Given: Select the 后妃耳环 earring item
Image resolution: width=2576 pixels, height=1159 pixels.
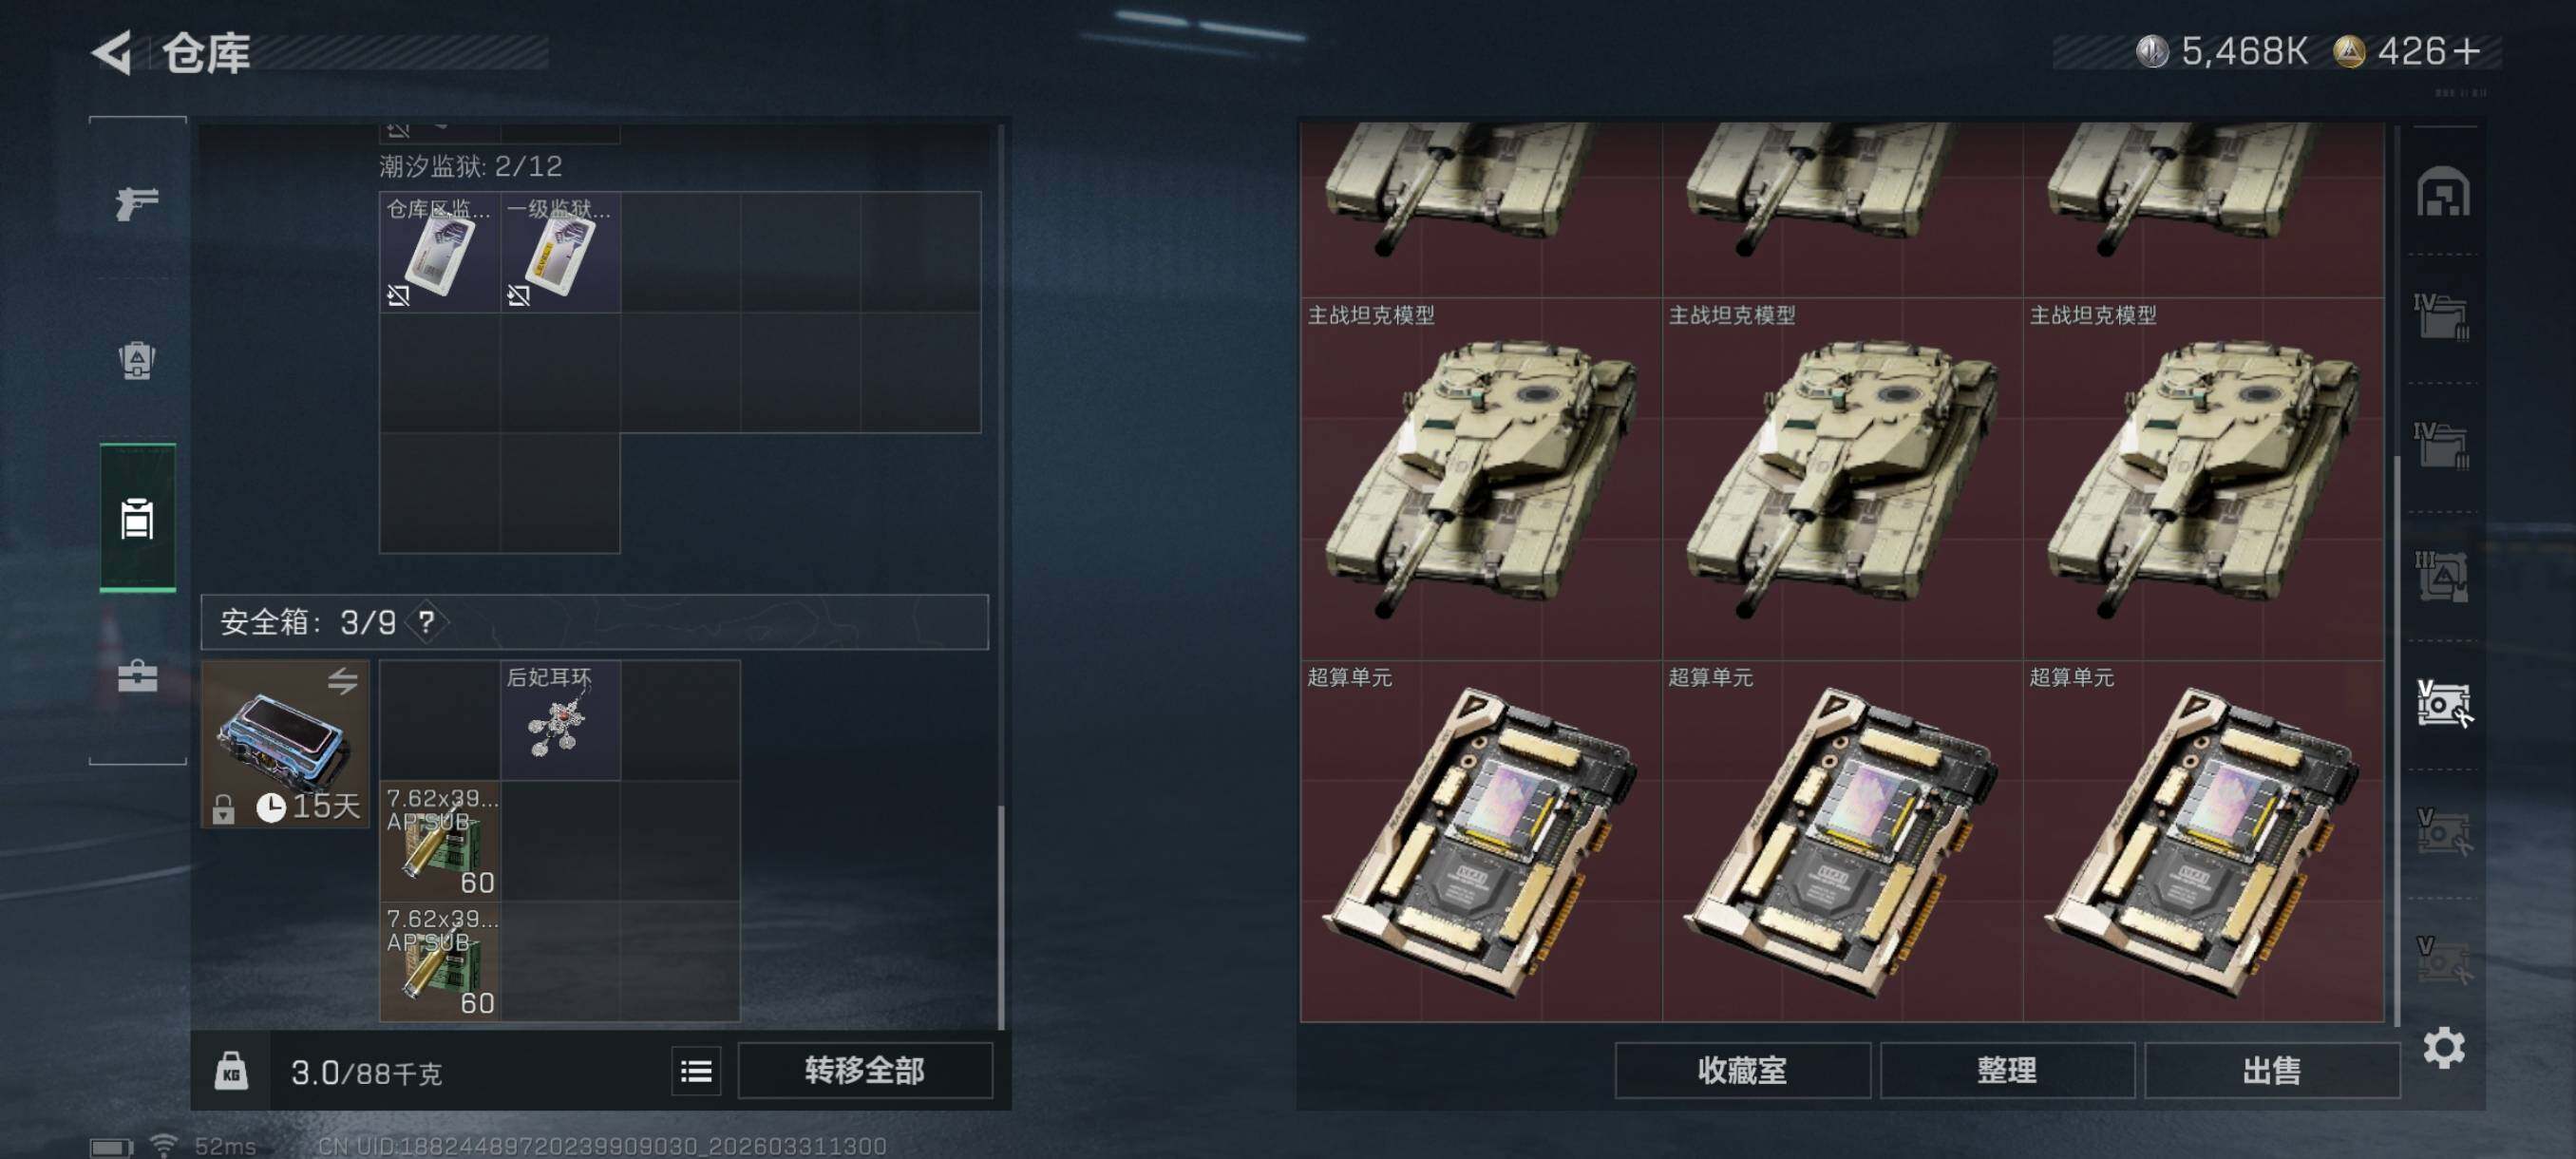Looking at the screenshot, I should click(560, 720).
